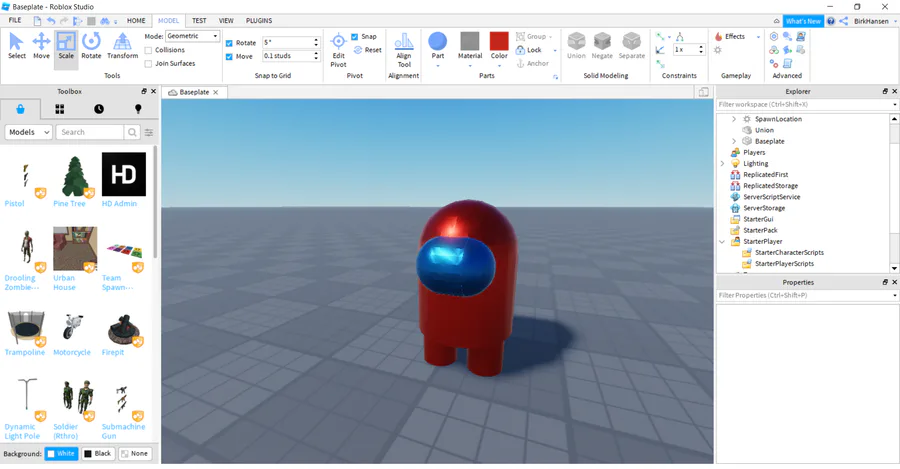Select the Union item in Explorer
The height and width of the screenshot is (469, 900).
click(764, 130)
